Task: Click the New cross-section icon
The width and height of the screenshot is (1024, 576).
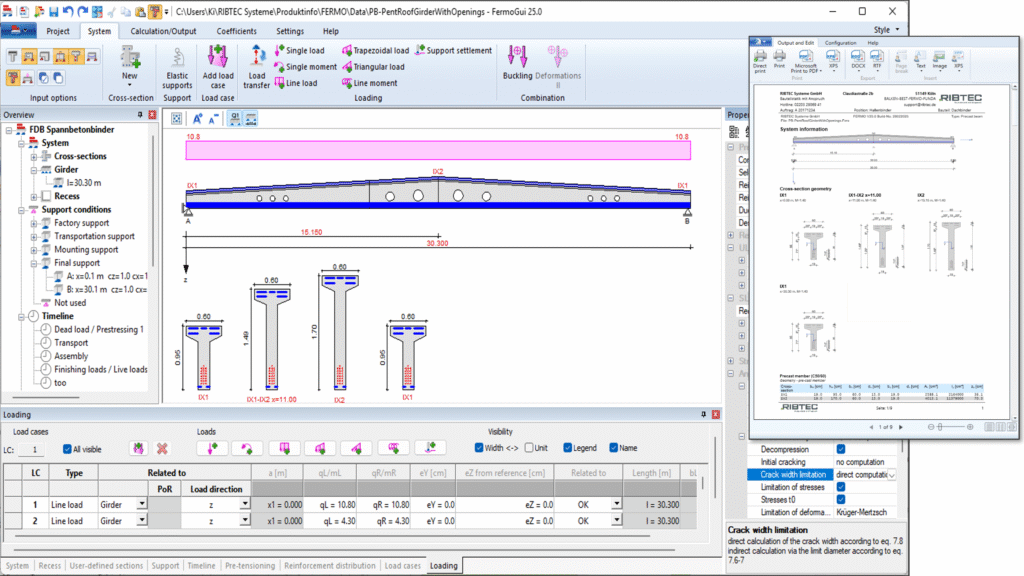Action: pos(130,67)
